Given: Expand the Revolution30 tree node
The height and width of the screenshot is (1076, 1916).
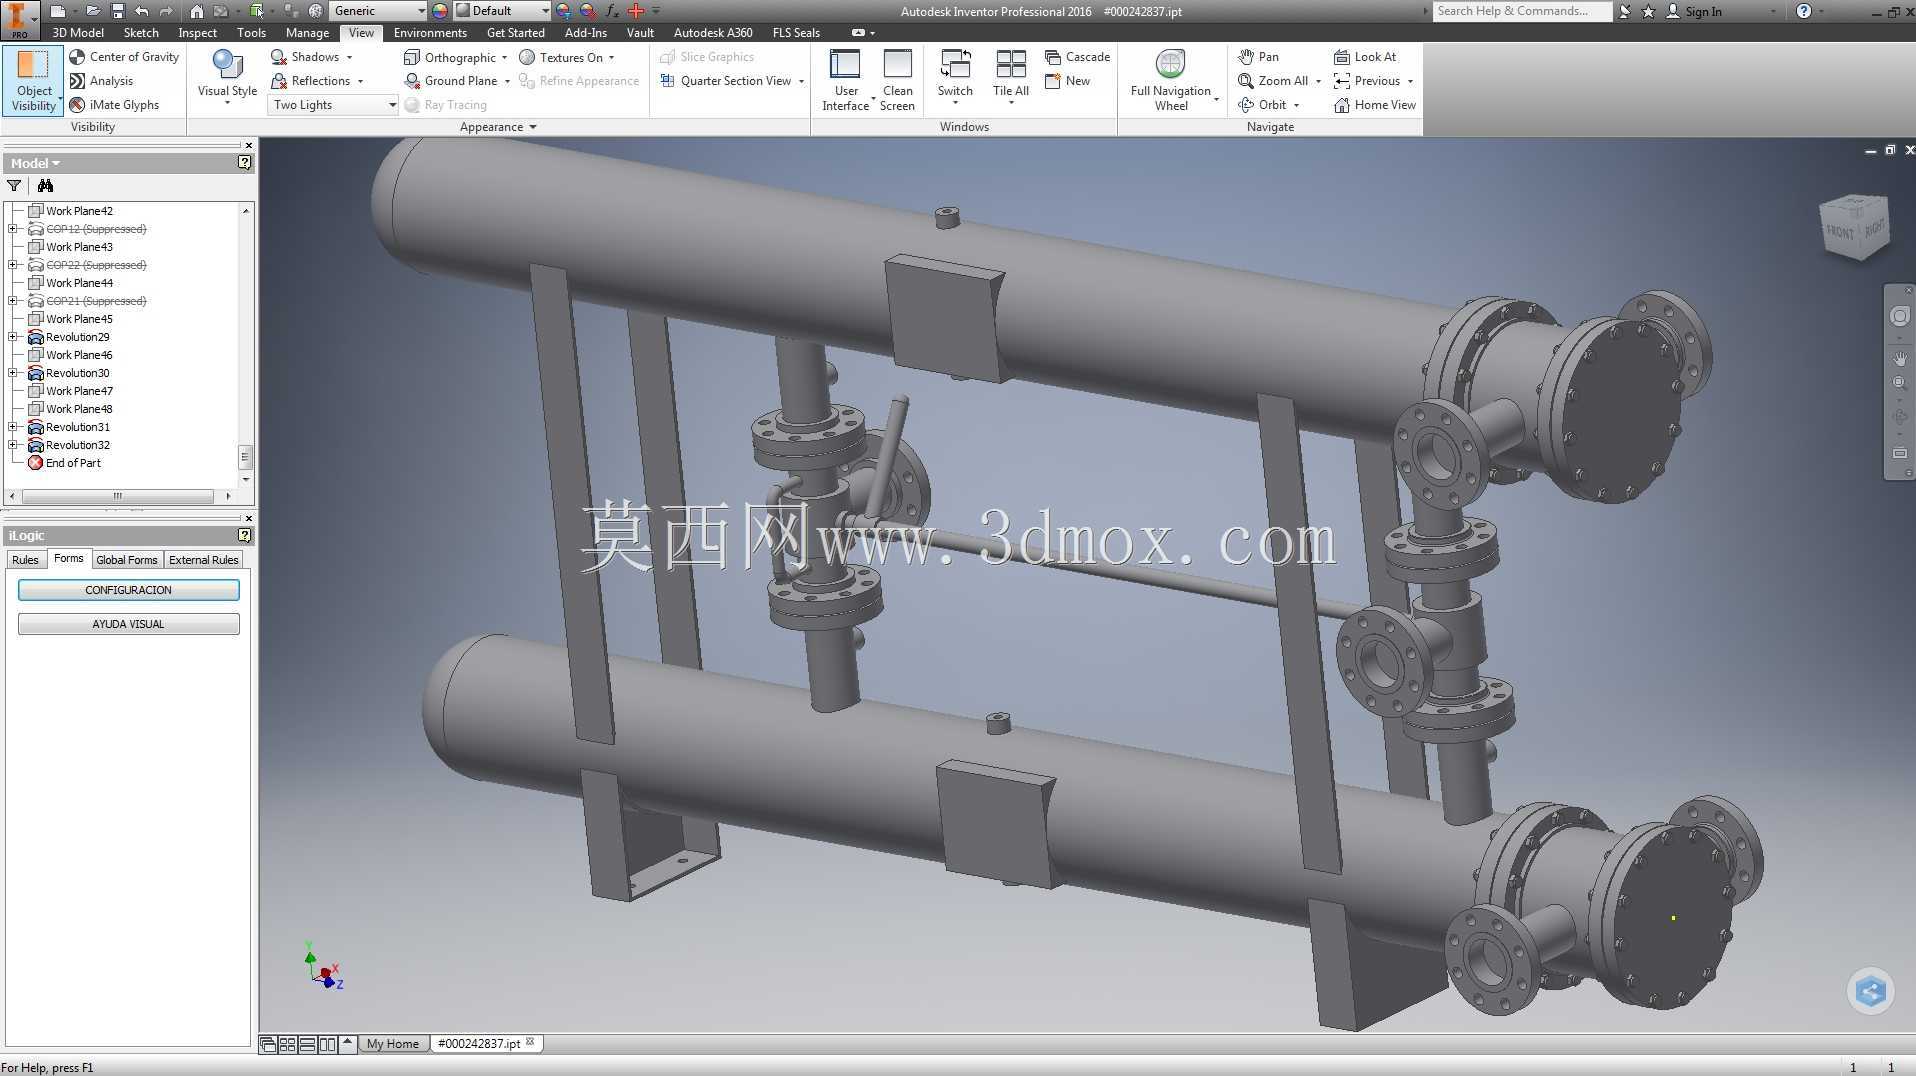Looking at the screenshot, I should coord(13,373).
